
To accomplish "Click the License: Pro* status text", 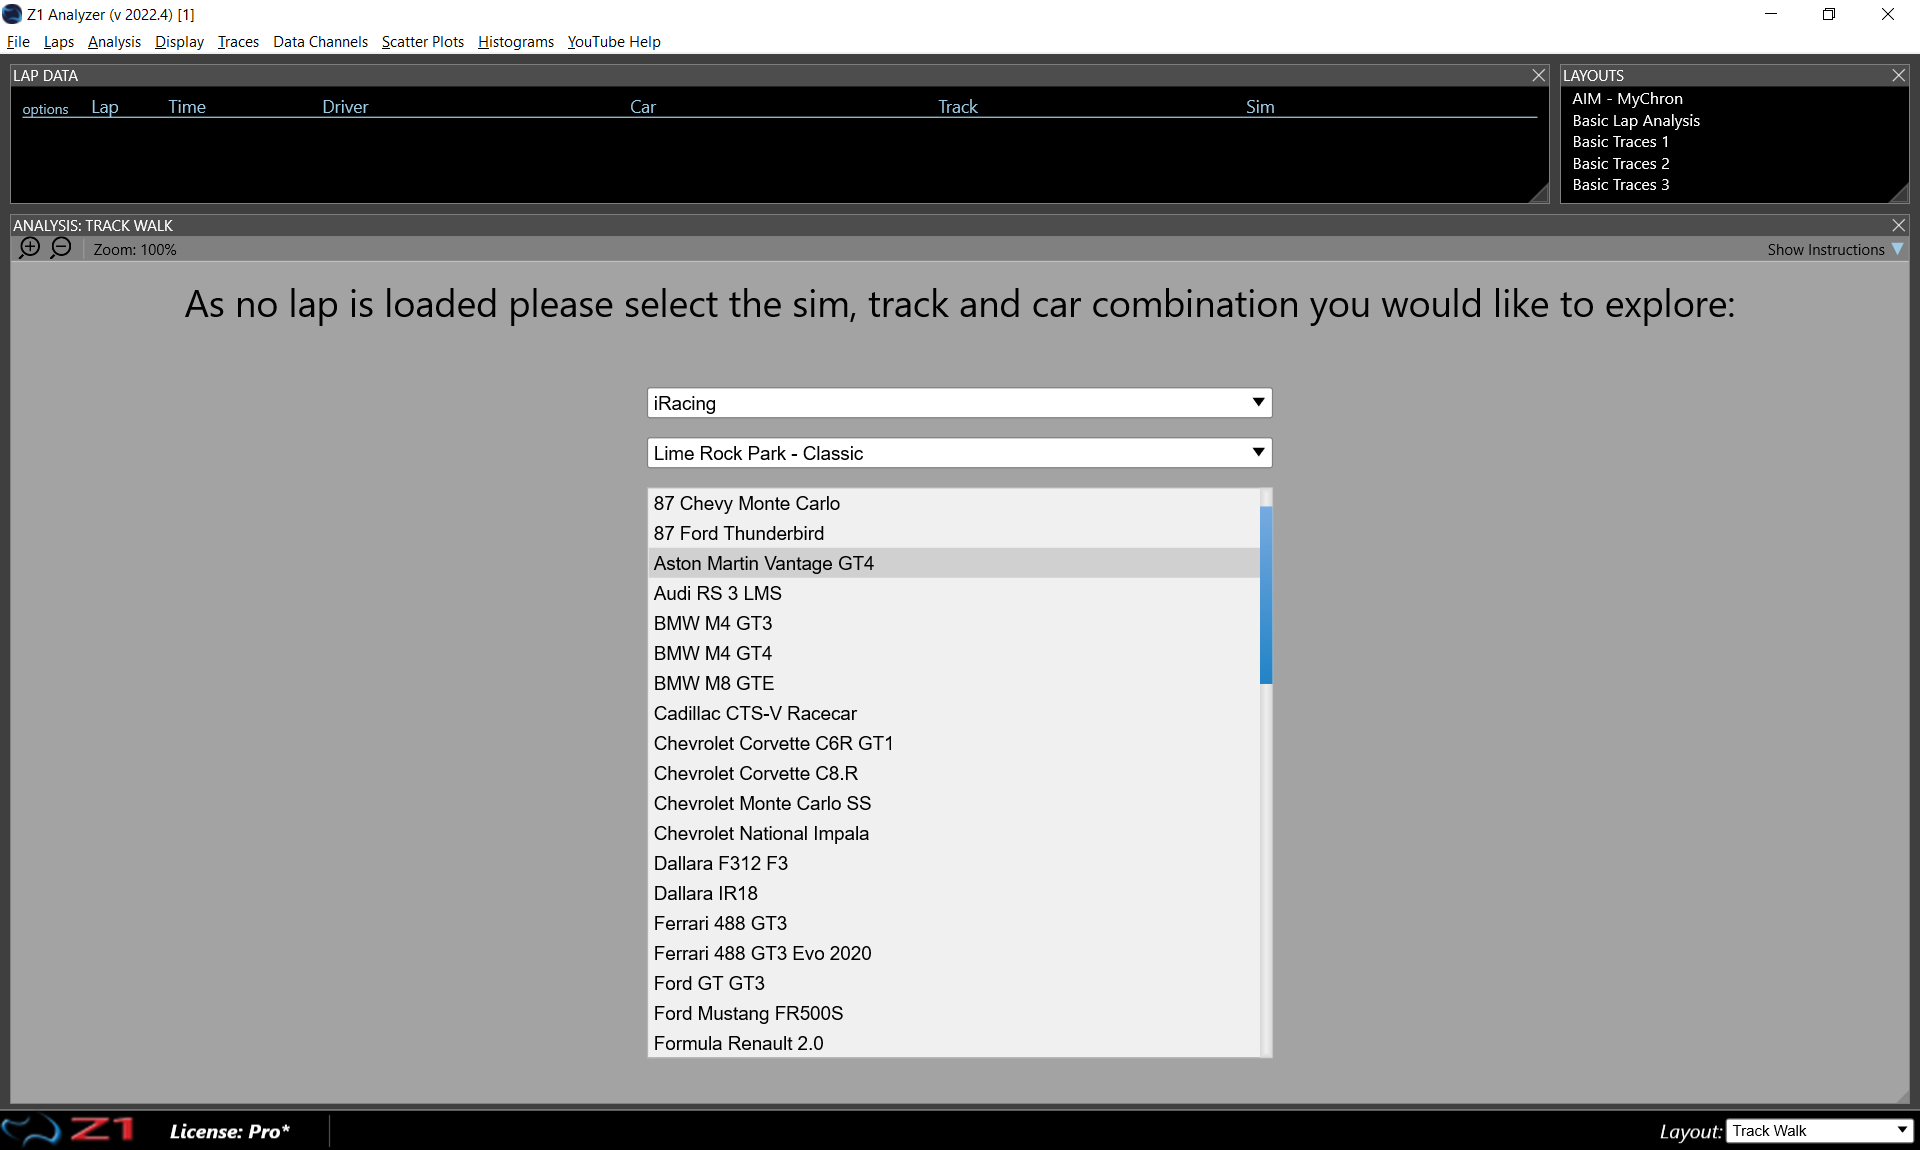I will tap(230, 1131).
